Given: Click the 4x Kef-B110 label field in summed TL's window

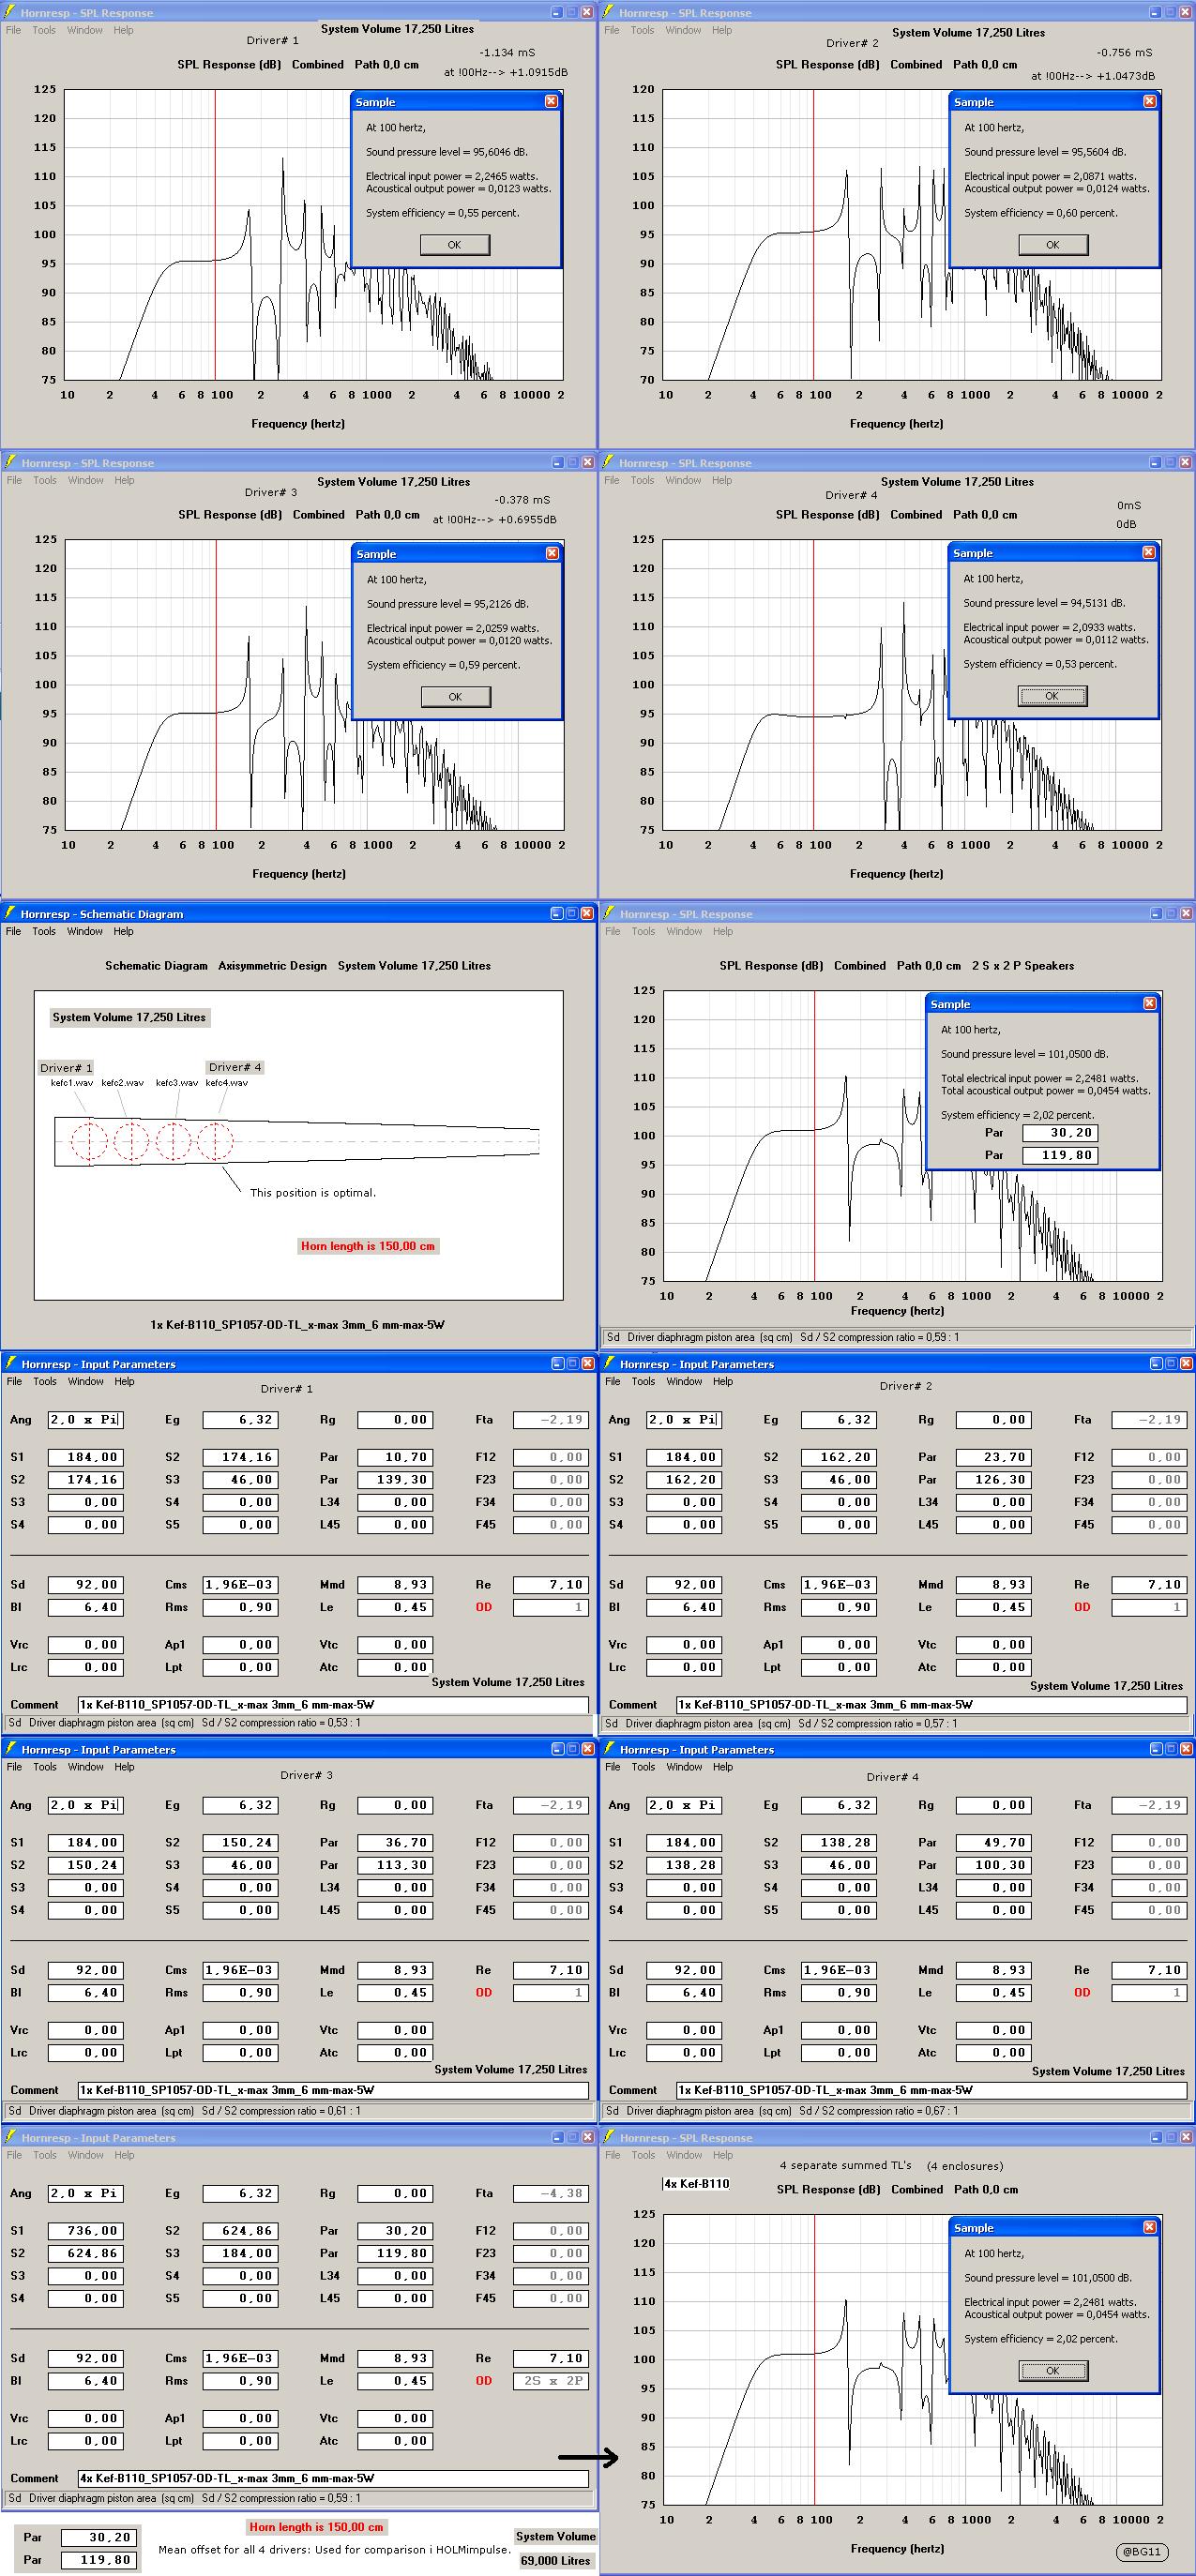Looking at the screenshot, I should [697, 2184].
